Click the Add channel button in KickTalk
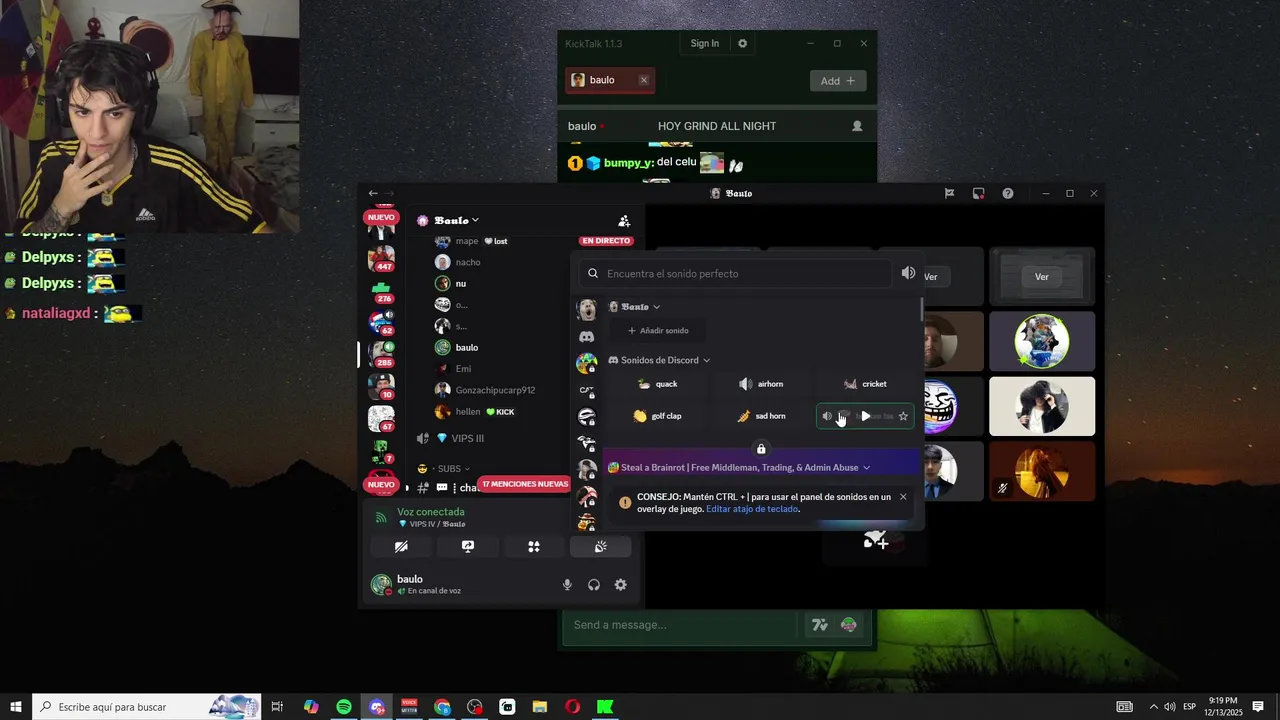The height and width of the screenshot is (720, 1280). pyautogui.click(x=838, y=81)
